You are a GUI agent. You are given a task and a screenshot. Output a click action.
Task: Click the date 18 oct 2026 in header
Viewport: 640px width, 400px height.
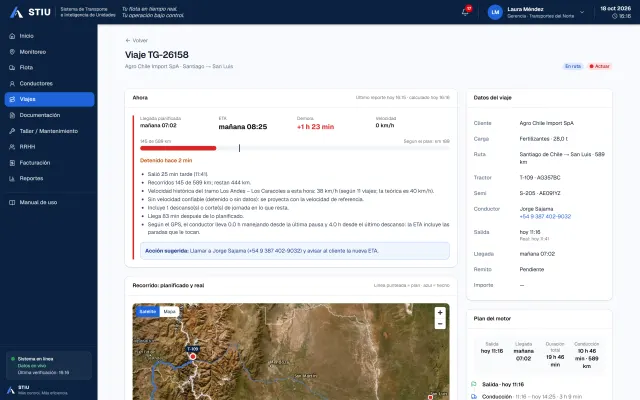(616, 8)
